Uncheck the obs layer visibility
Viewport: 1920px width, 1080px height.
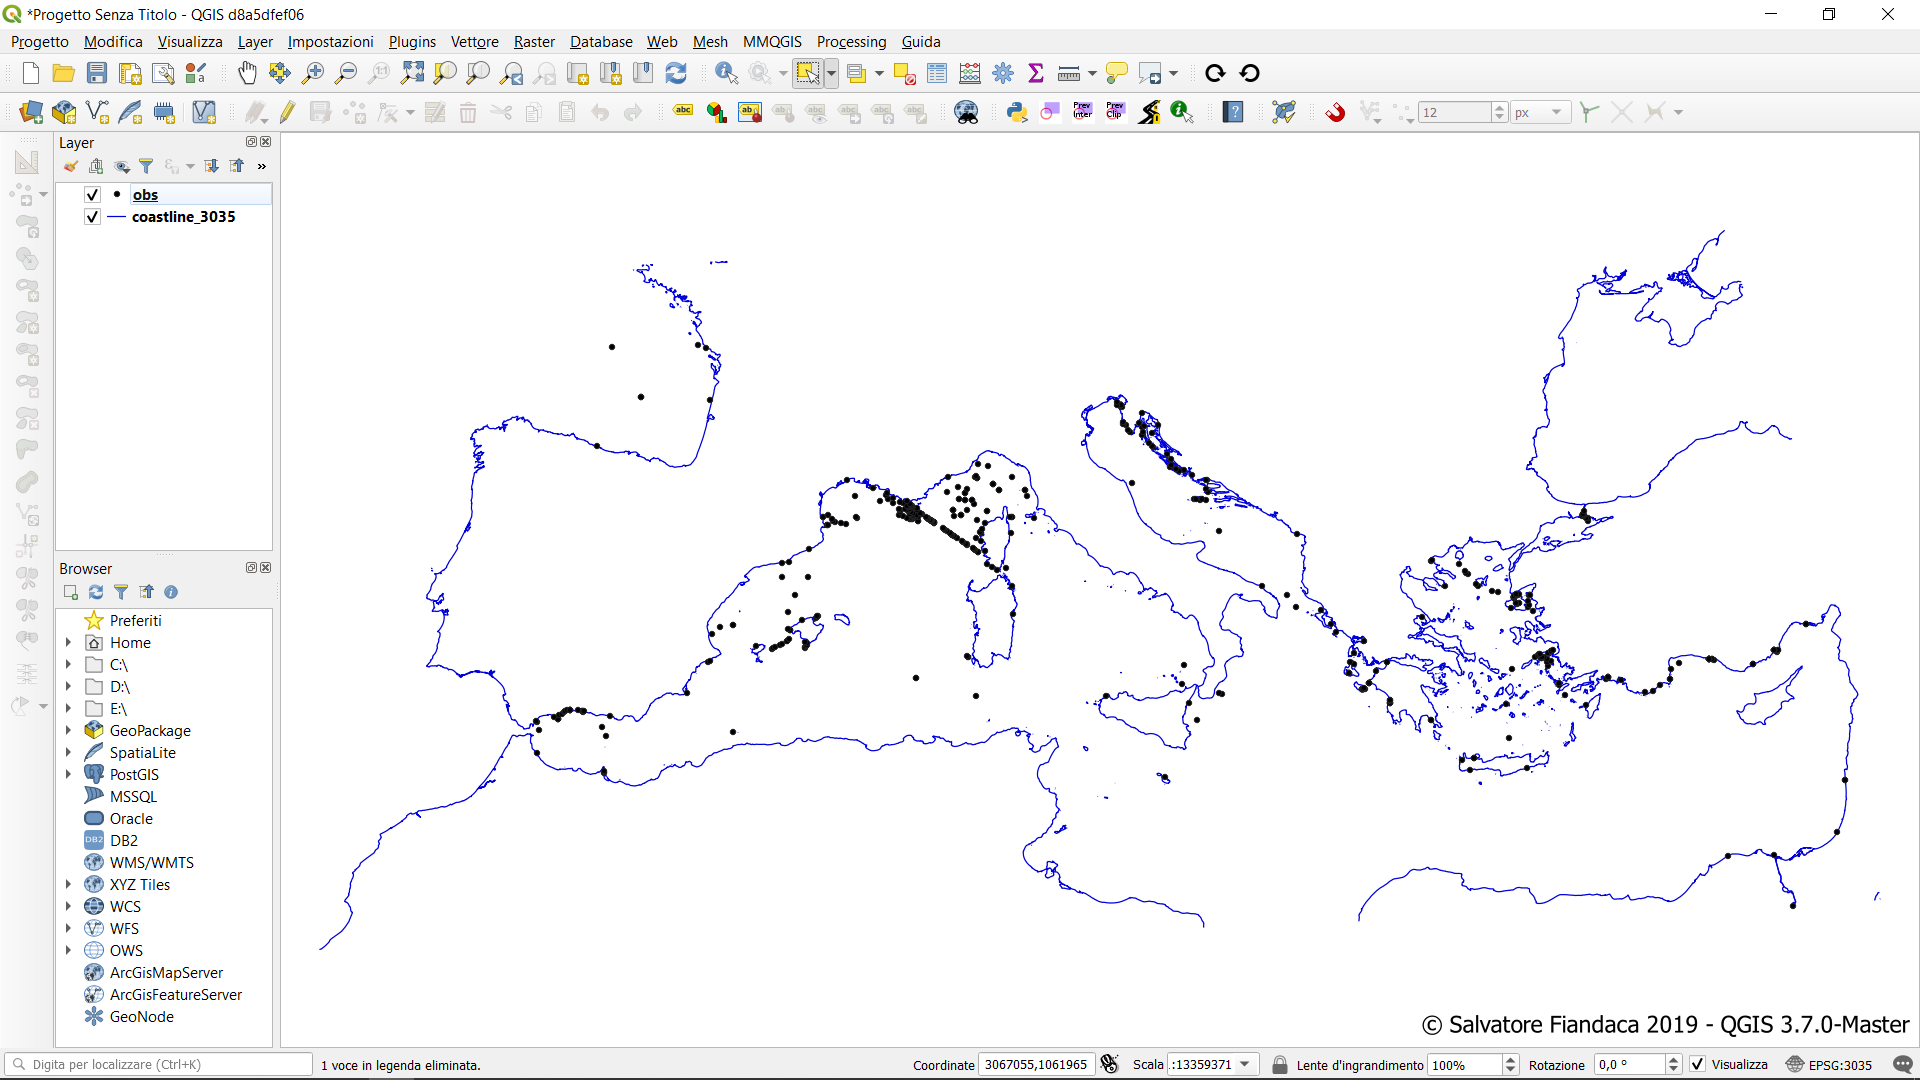tap(92, 195)
